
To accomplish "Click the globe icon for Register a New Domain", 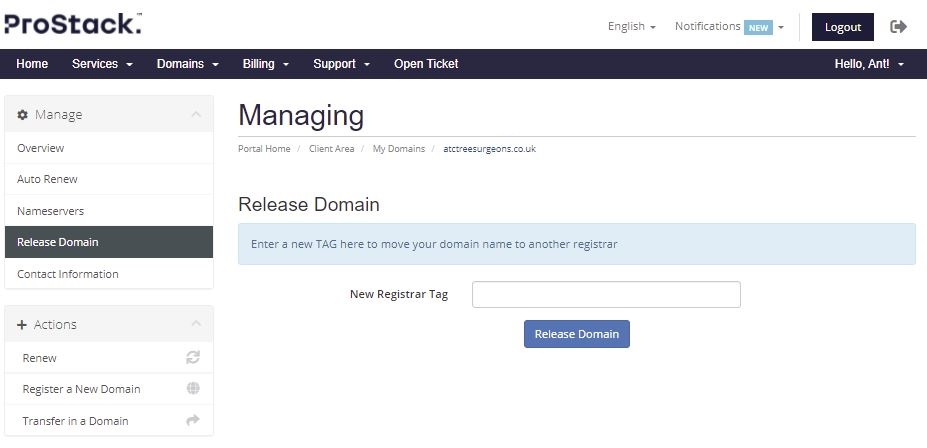I will tap(193, 388).
